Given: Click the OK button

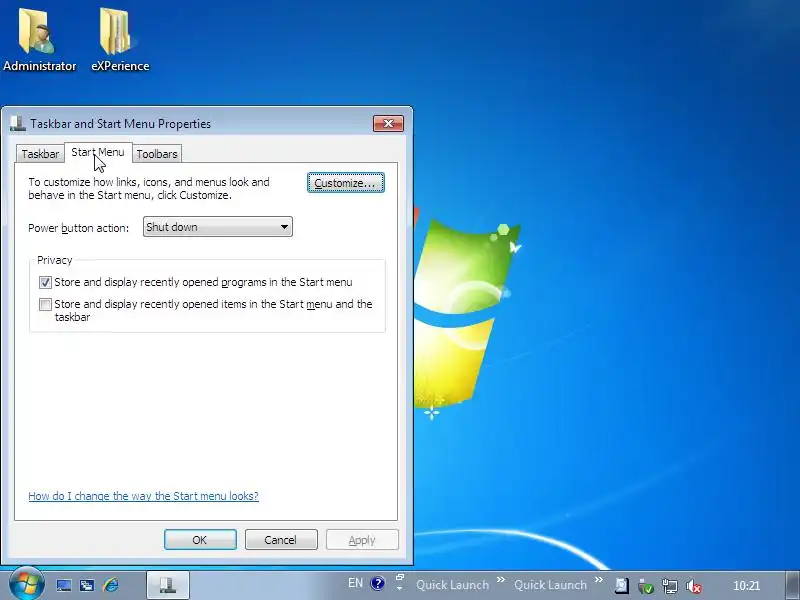Looking at the screenshot, I should [x=200, y=540].
